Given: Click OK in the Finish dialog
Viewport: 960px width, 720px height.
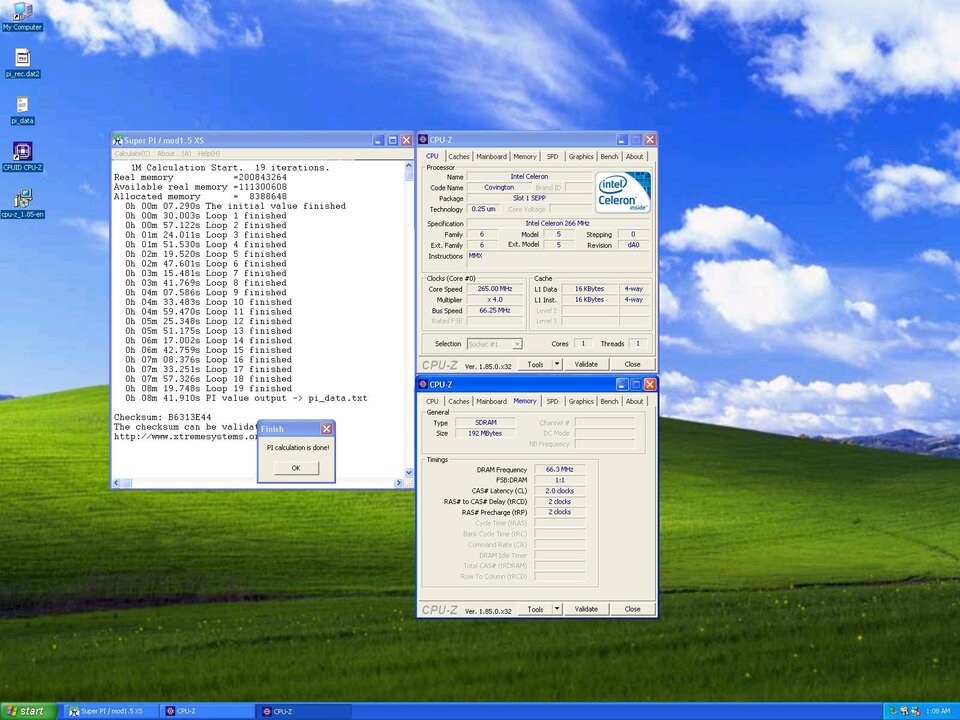Looking at the screenshot, I should [296, 468].
